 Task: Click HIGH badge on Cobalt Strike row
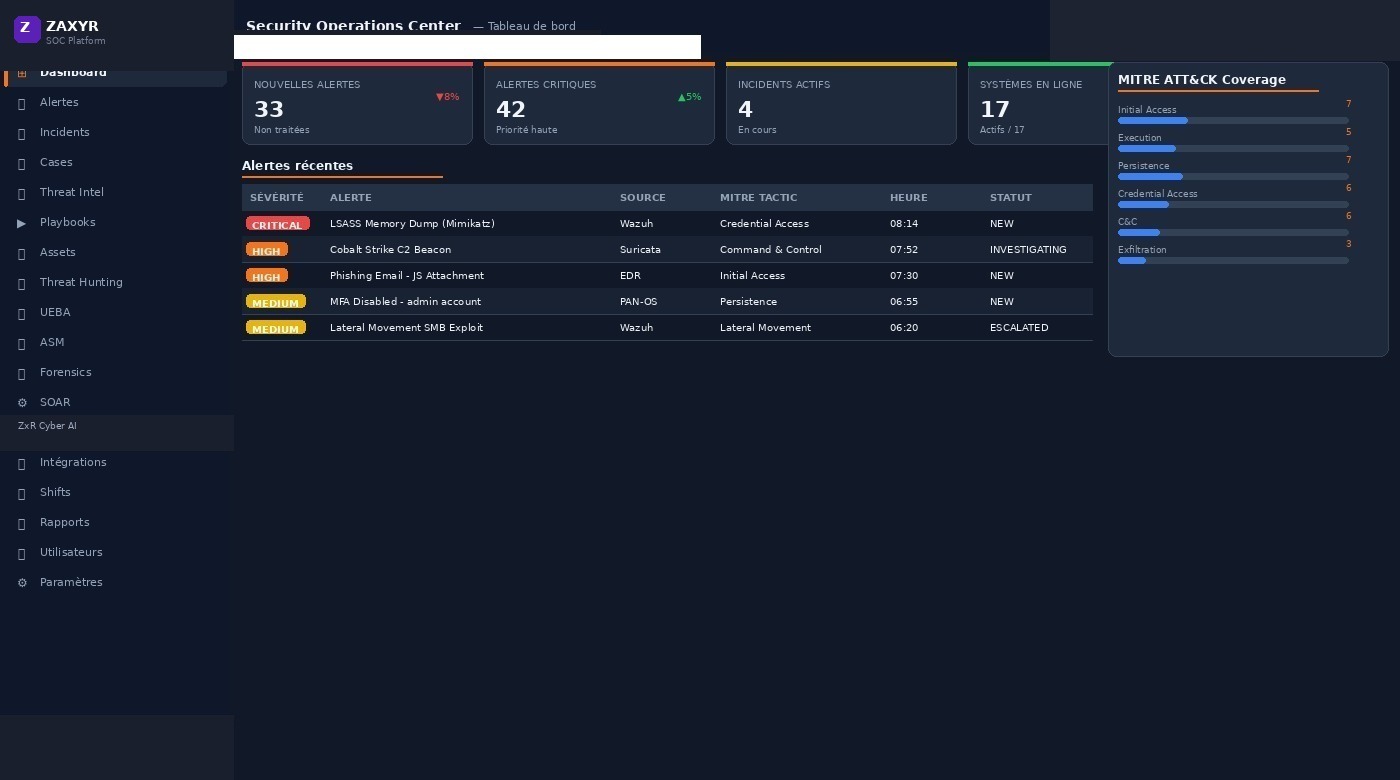[x=267, y=250]
